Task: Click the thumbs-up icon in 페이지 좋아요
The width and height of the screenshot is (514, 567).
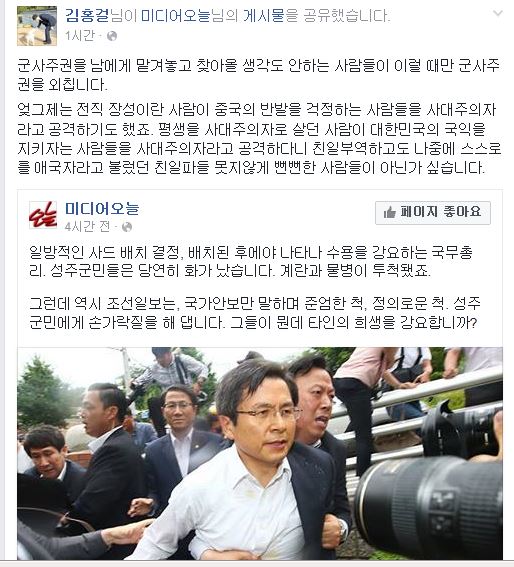Action: (389, 212)
